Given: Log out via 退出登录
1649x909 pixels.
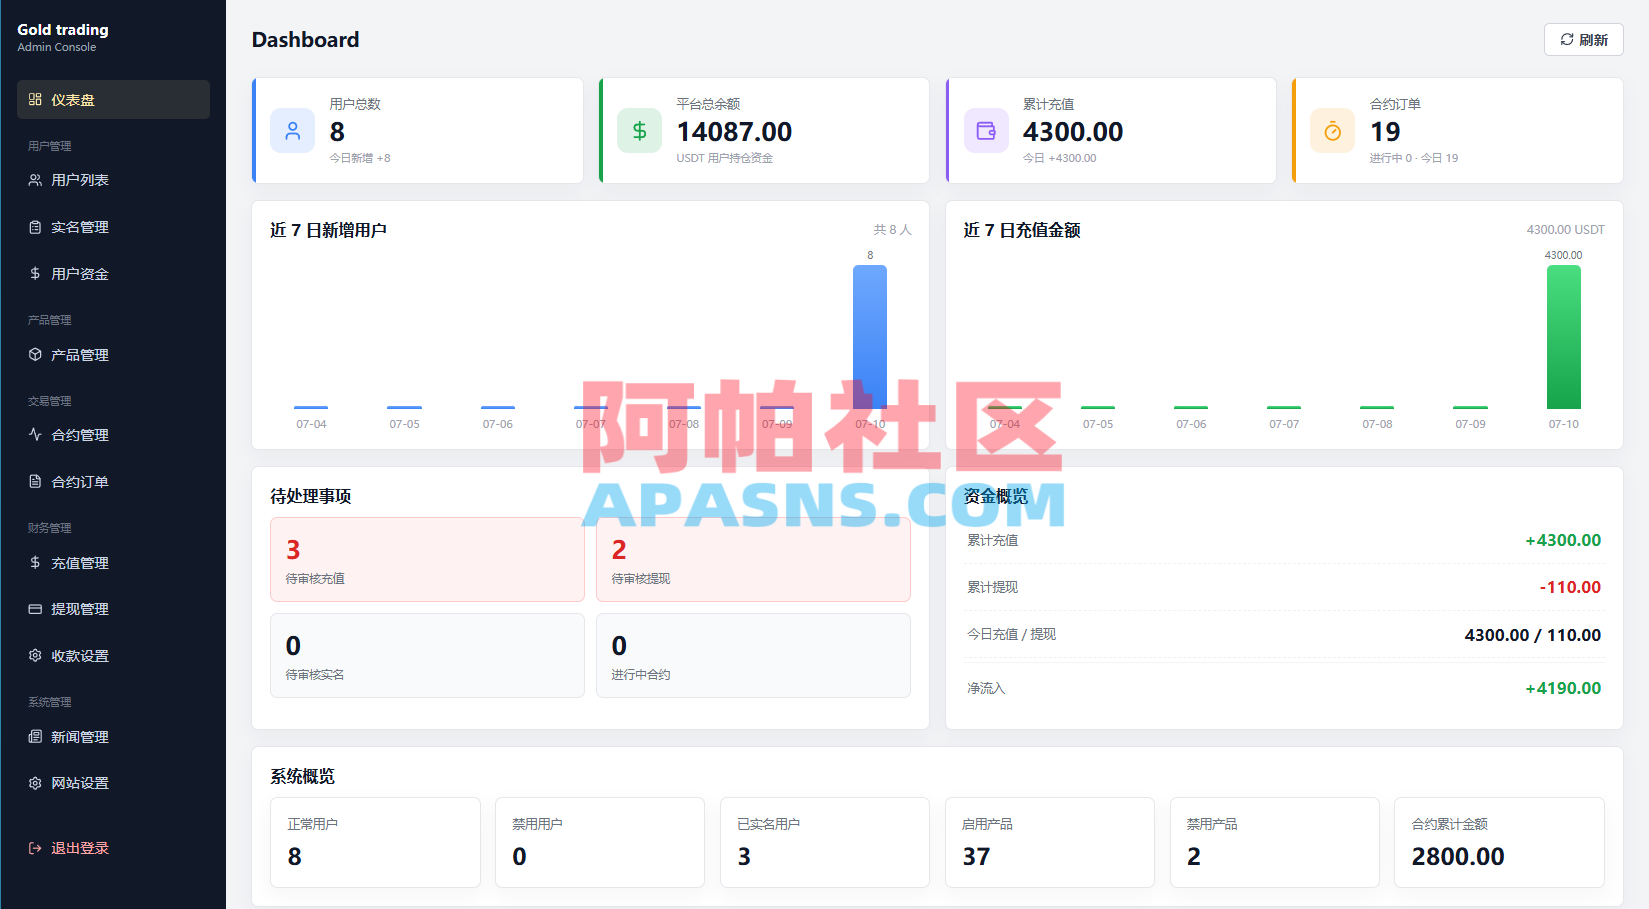Looking at the screenshot, I should click(113, 848).
